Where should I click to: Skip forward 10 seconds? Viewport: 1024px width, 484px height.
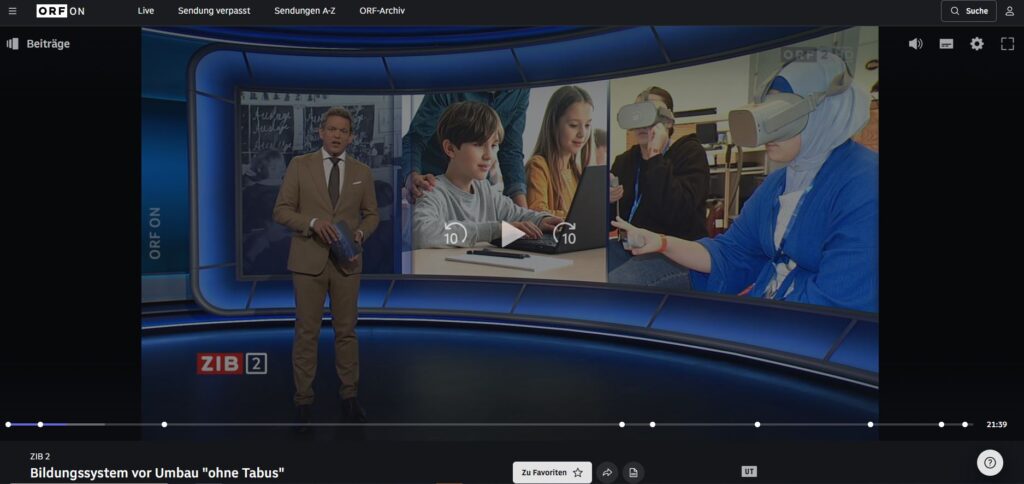pyautogui.click(x=565, y=235)
